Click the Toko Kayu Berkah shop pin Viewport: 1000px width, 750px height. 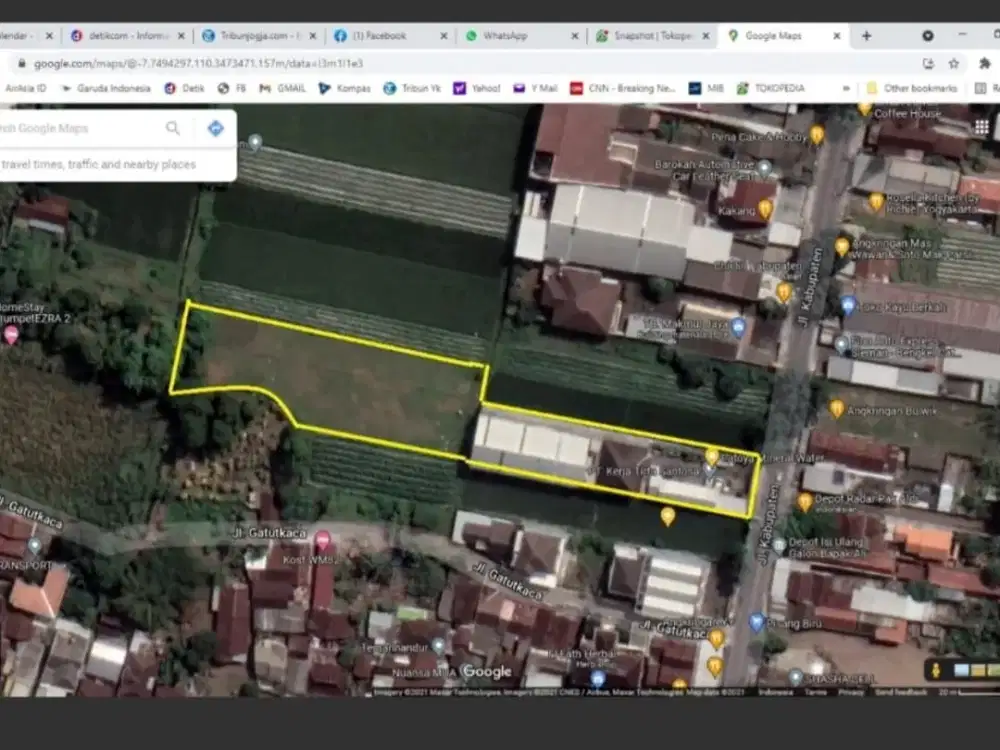click(848, 305)
